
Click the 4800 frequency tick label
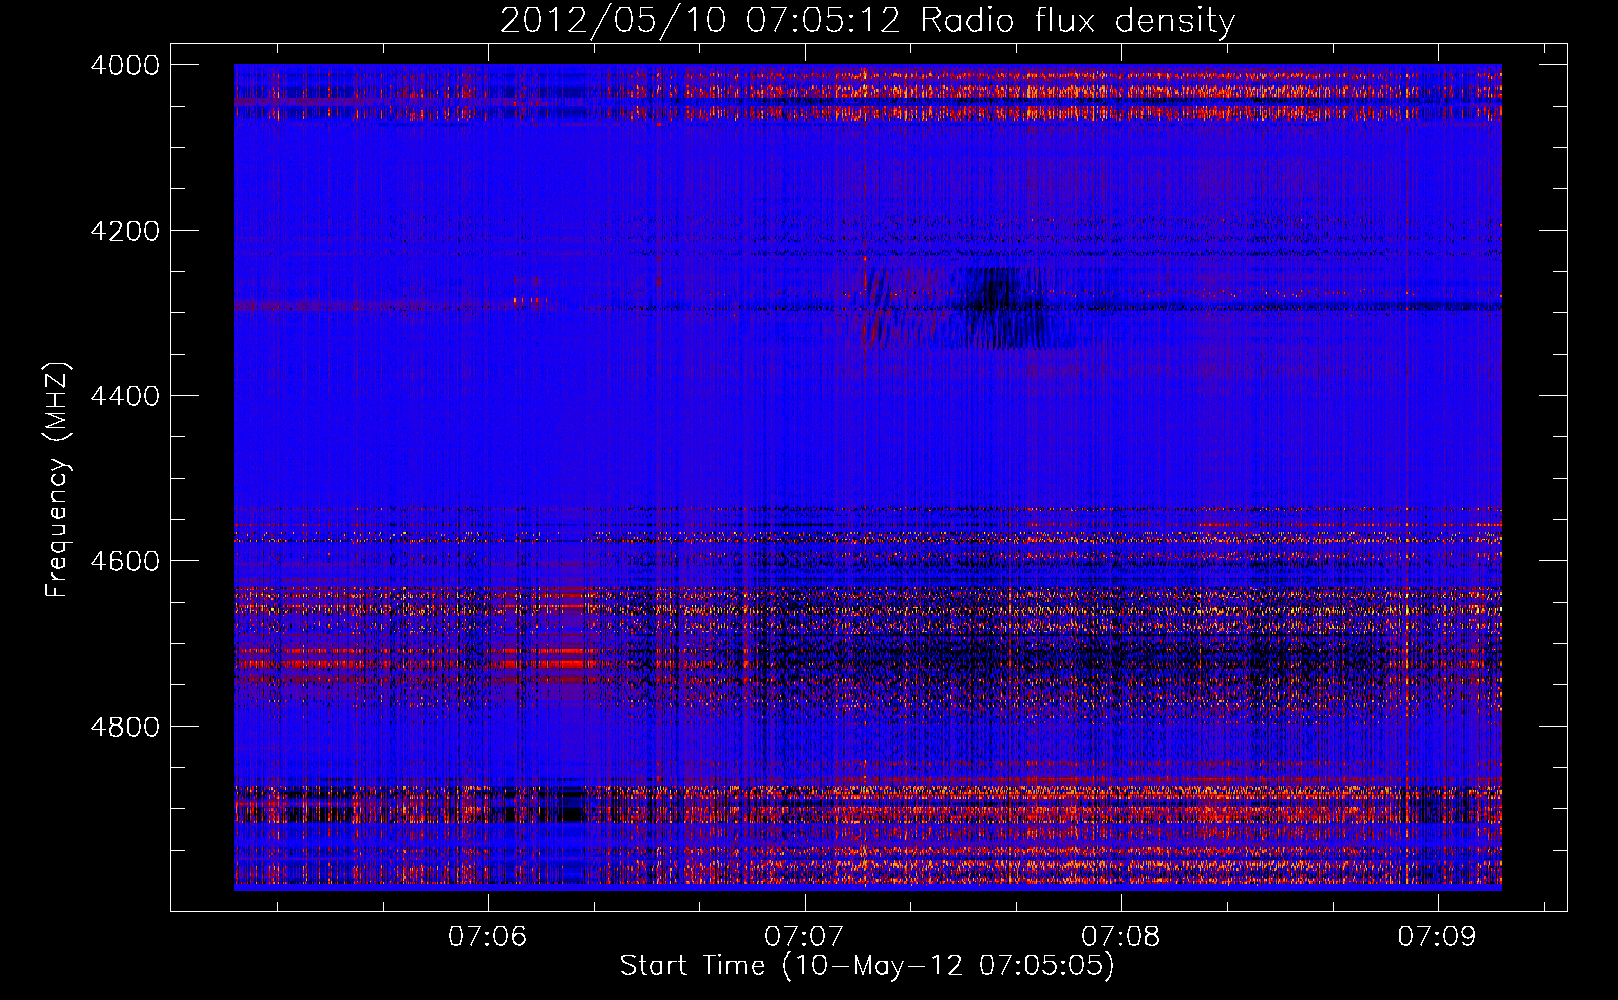[125, 726]
